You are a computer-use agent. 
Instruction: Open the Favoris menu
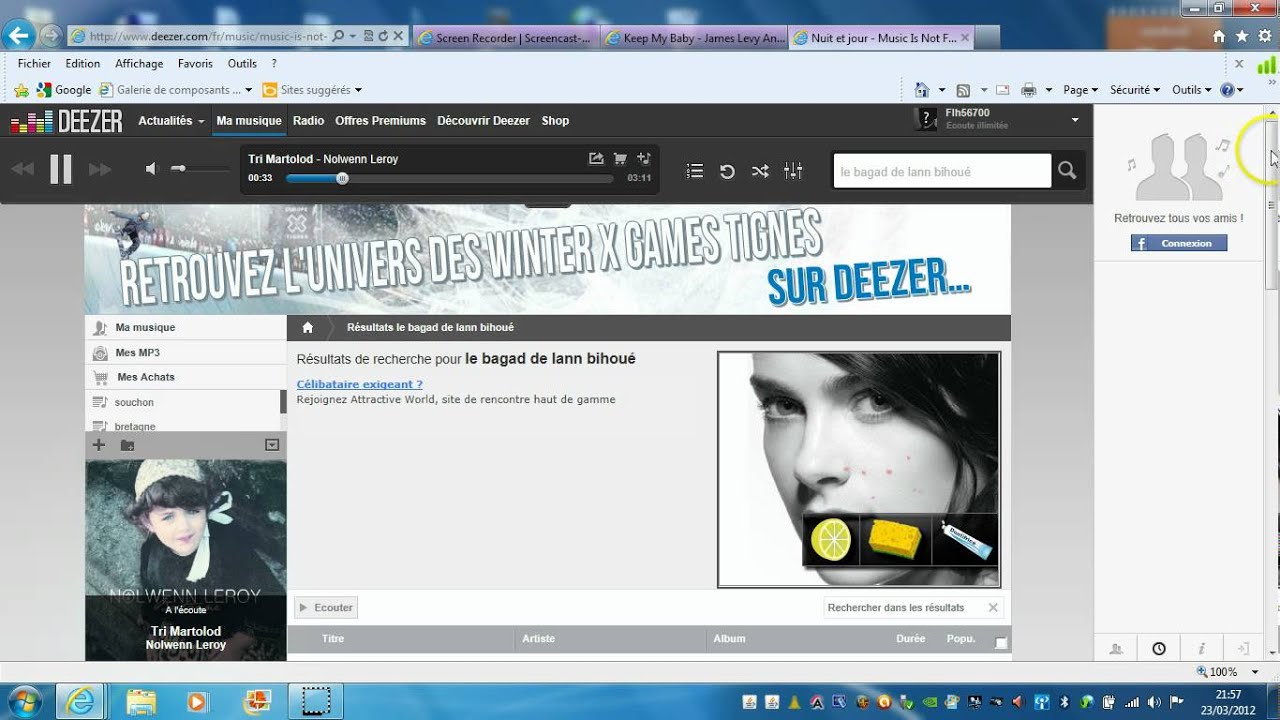[x=195, y=63]
